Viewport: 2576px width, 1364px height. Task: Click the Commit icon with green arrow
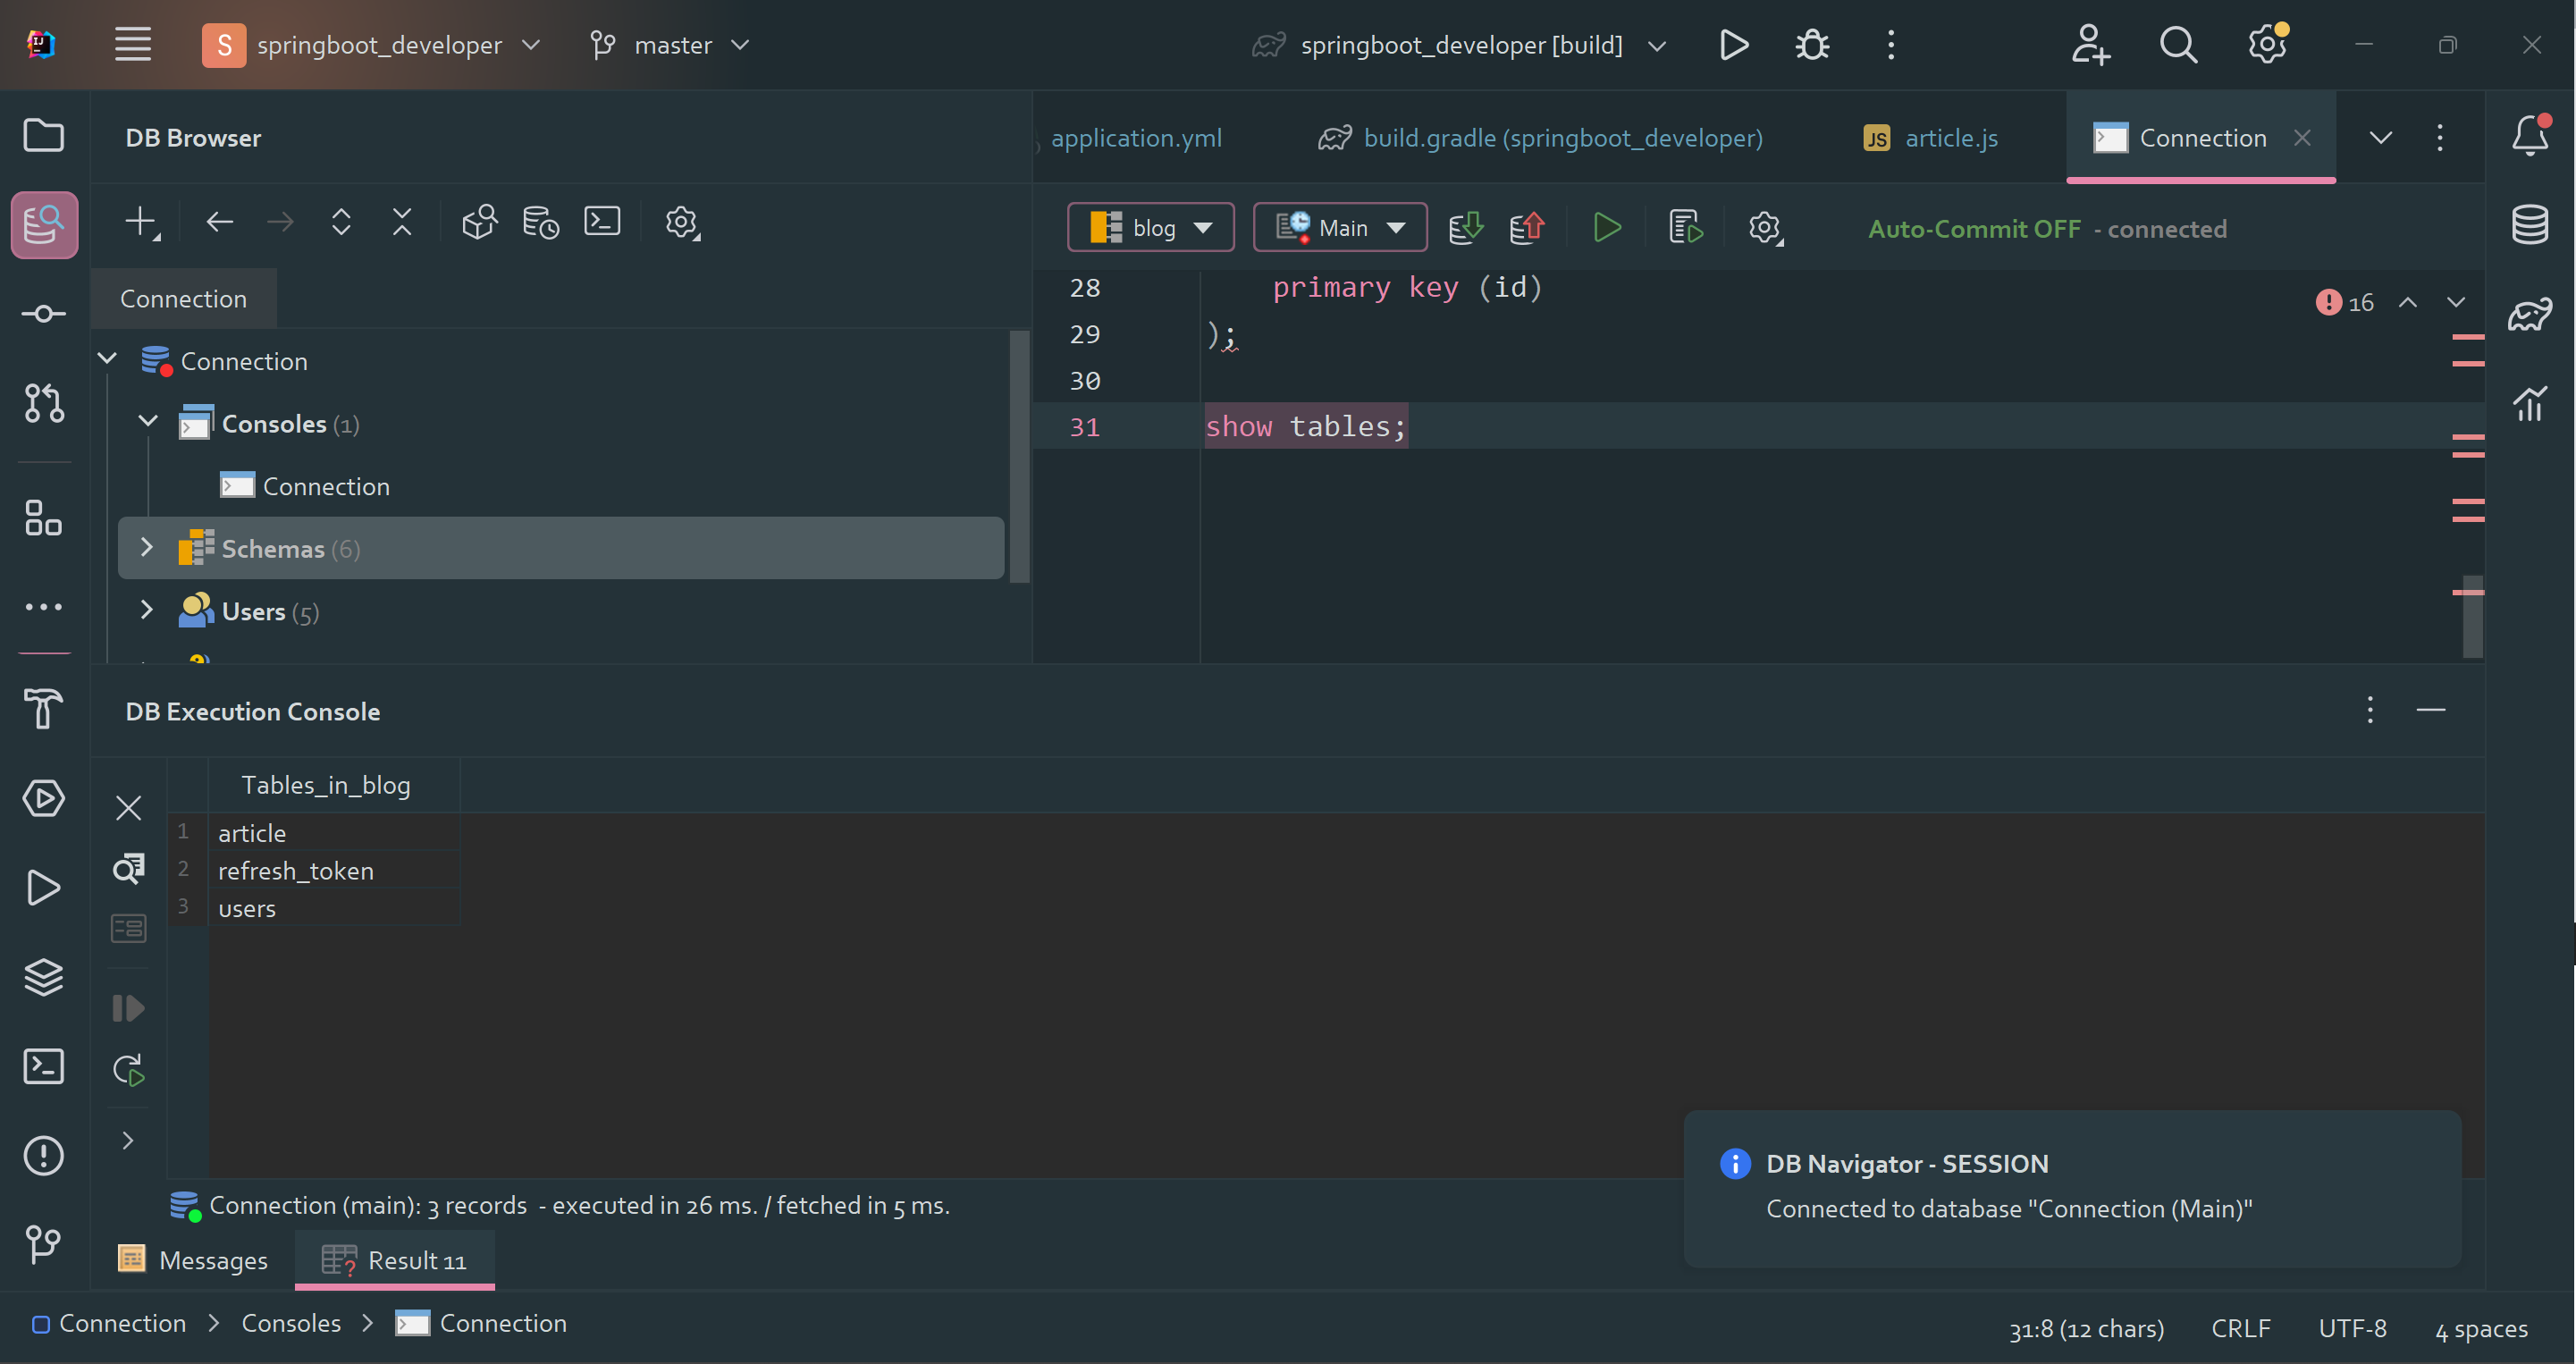pos(1465,228)
